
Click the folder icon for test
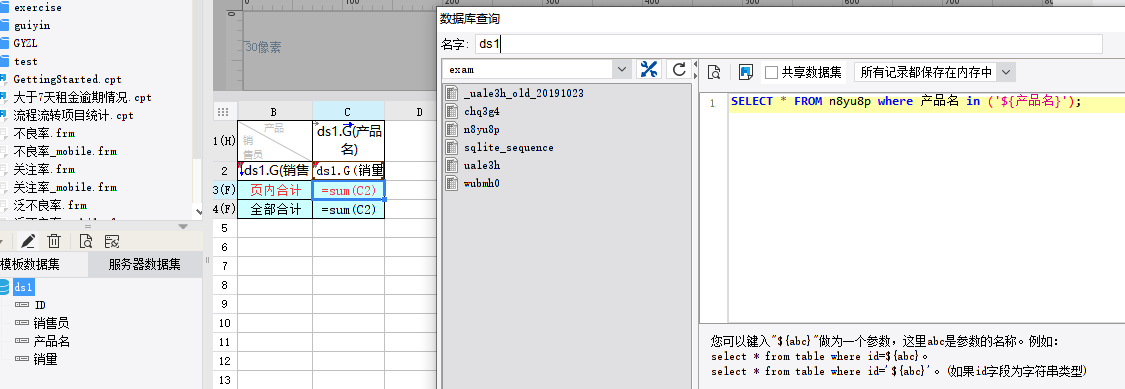(x=4, y=62)
